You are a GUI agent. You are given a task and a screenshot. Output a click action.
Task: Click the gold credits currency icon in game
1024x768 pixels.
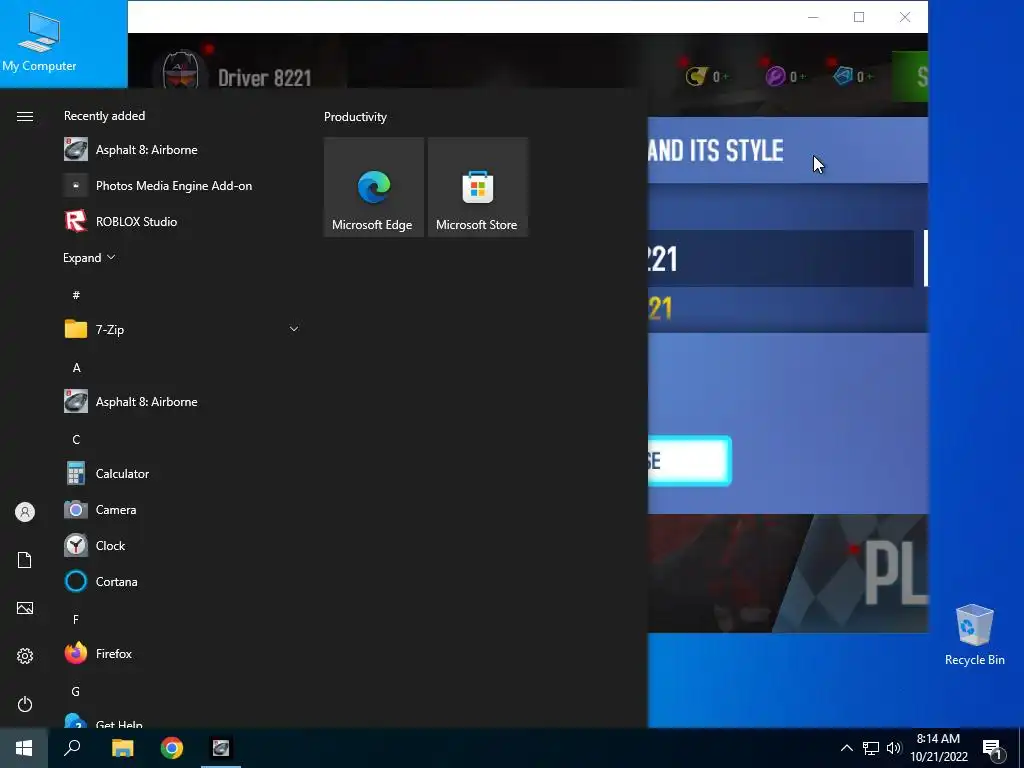(x=696, y=76)
